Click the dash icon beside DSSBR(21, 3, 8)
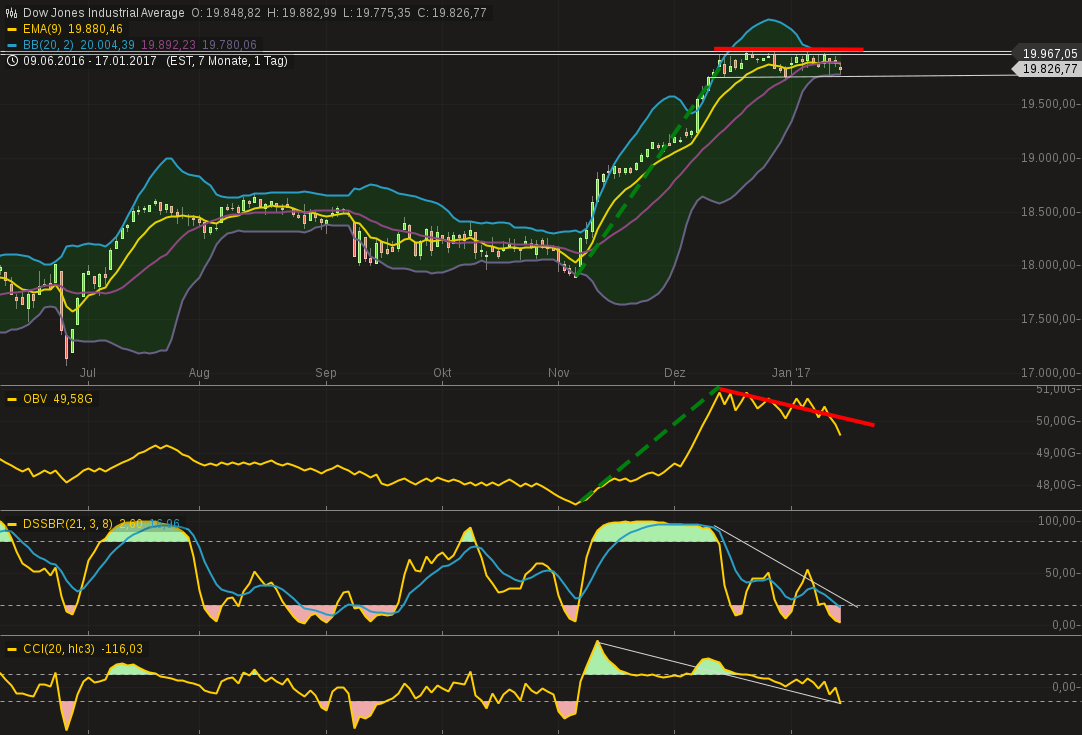This screenshot has height=735, width=1082. 11,523
